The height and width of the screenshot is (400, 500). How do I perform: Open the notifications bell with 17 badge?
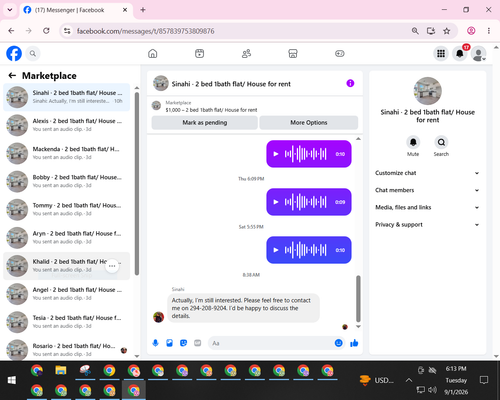click(460, 53)
